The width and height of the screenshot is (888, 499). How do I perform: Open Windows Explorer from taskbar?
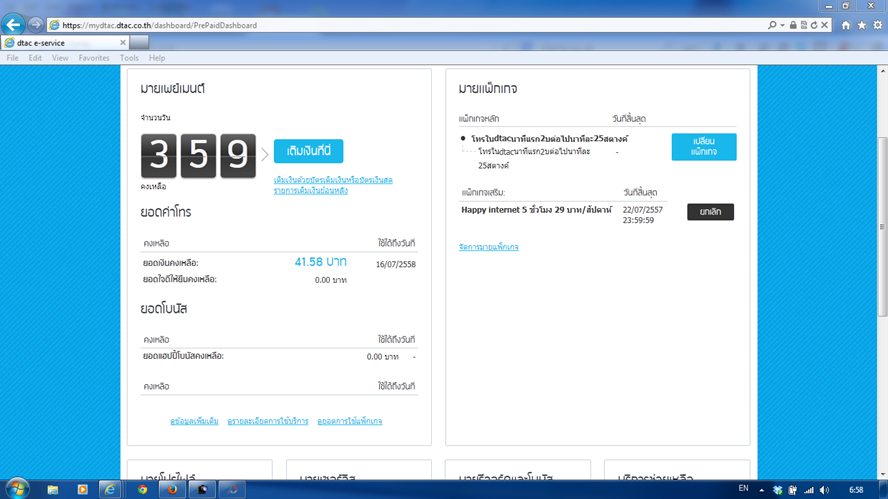[53, 489]
